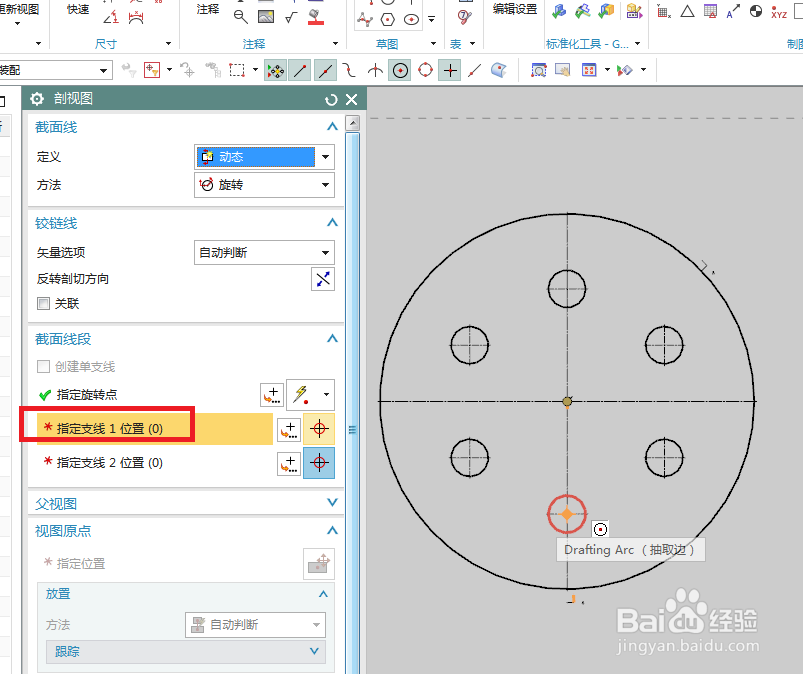
Task: Click the fourth standardization tool icon with arrow
Action: pos(635,11)
